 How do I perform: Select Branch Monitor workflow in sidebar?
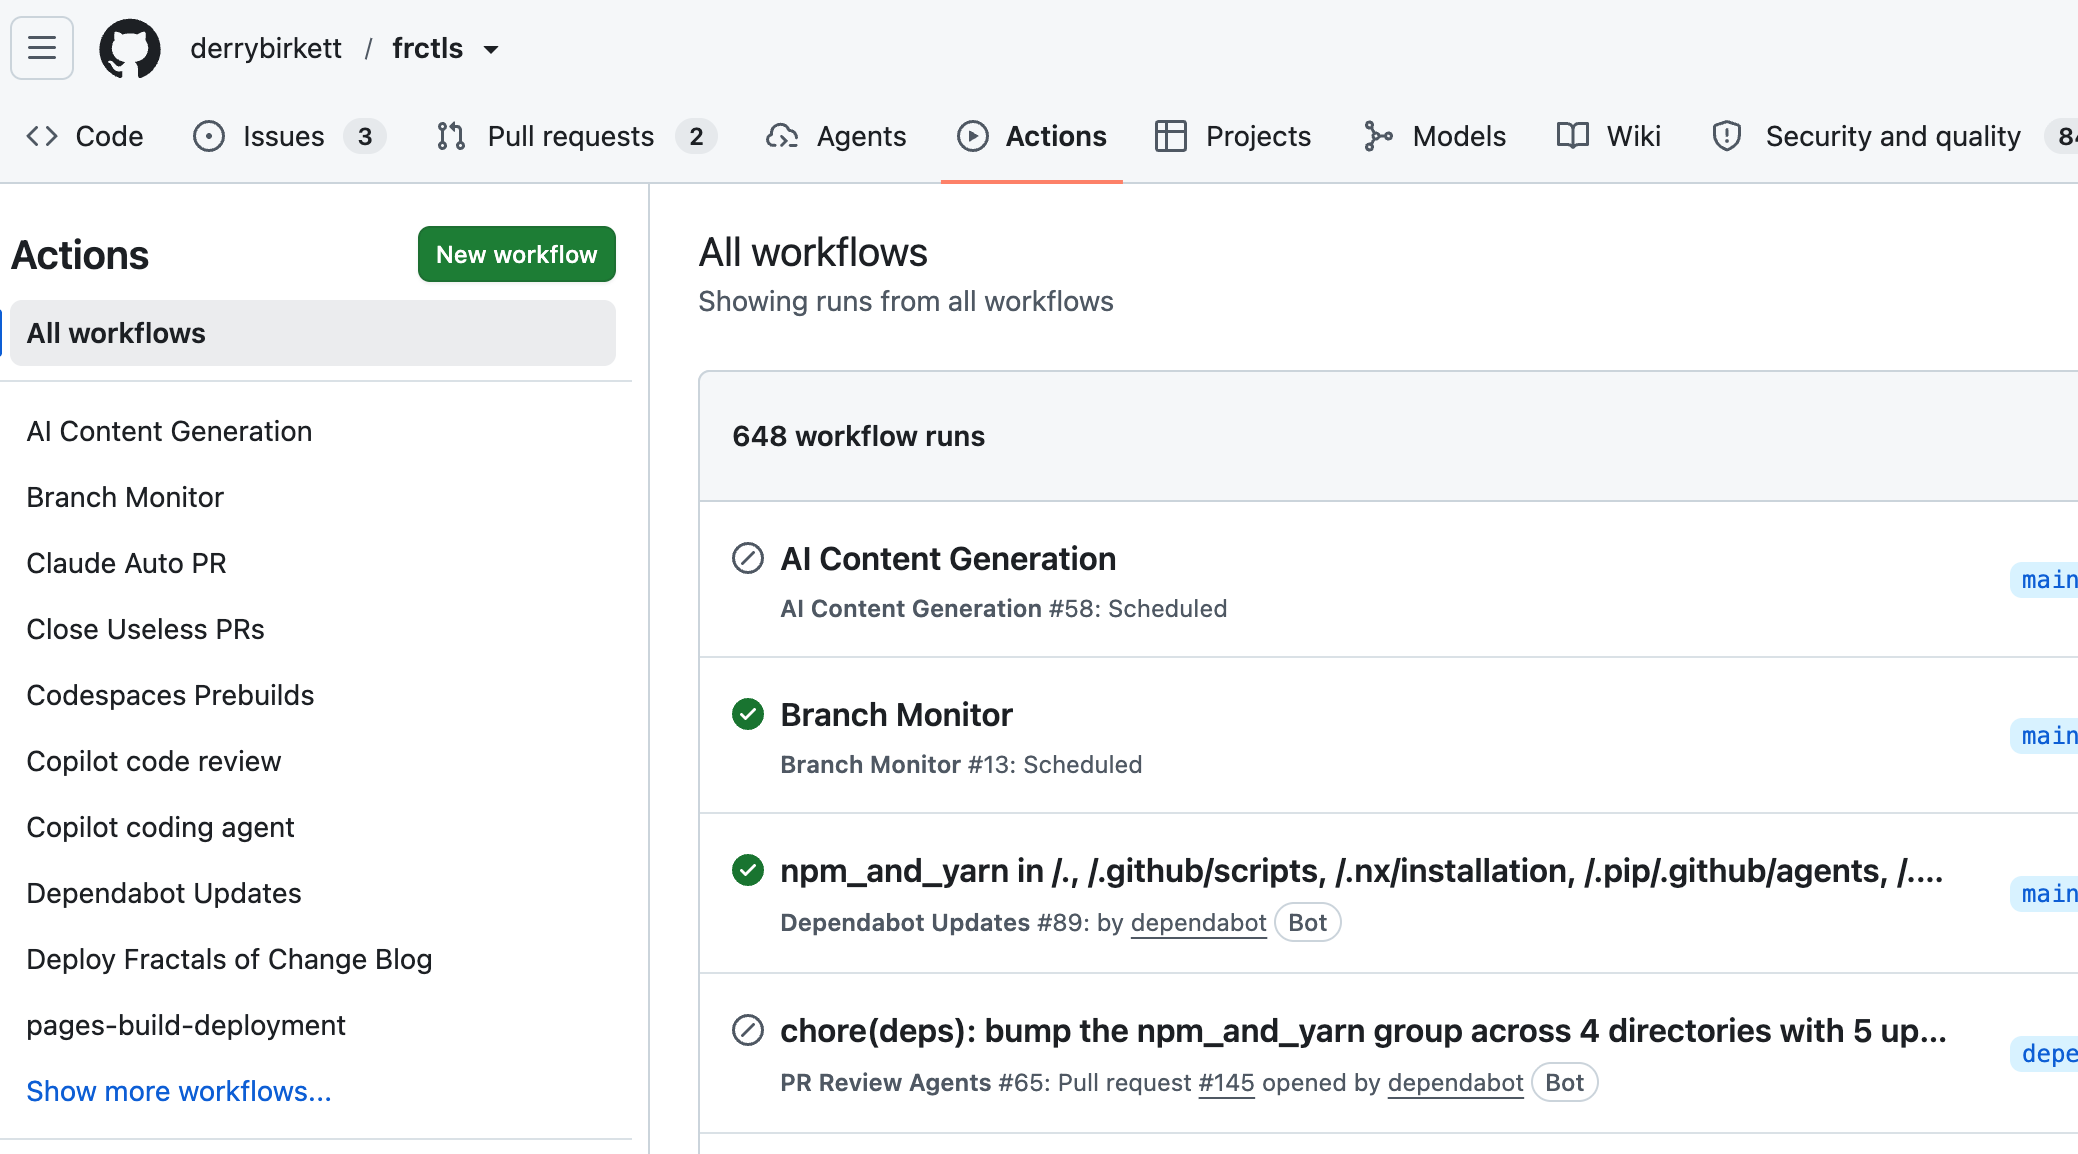(125, 497)
